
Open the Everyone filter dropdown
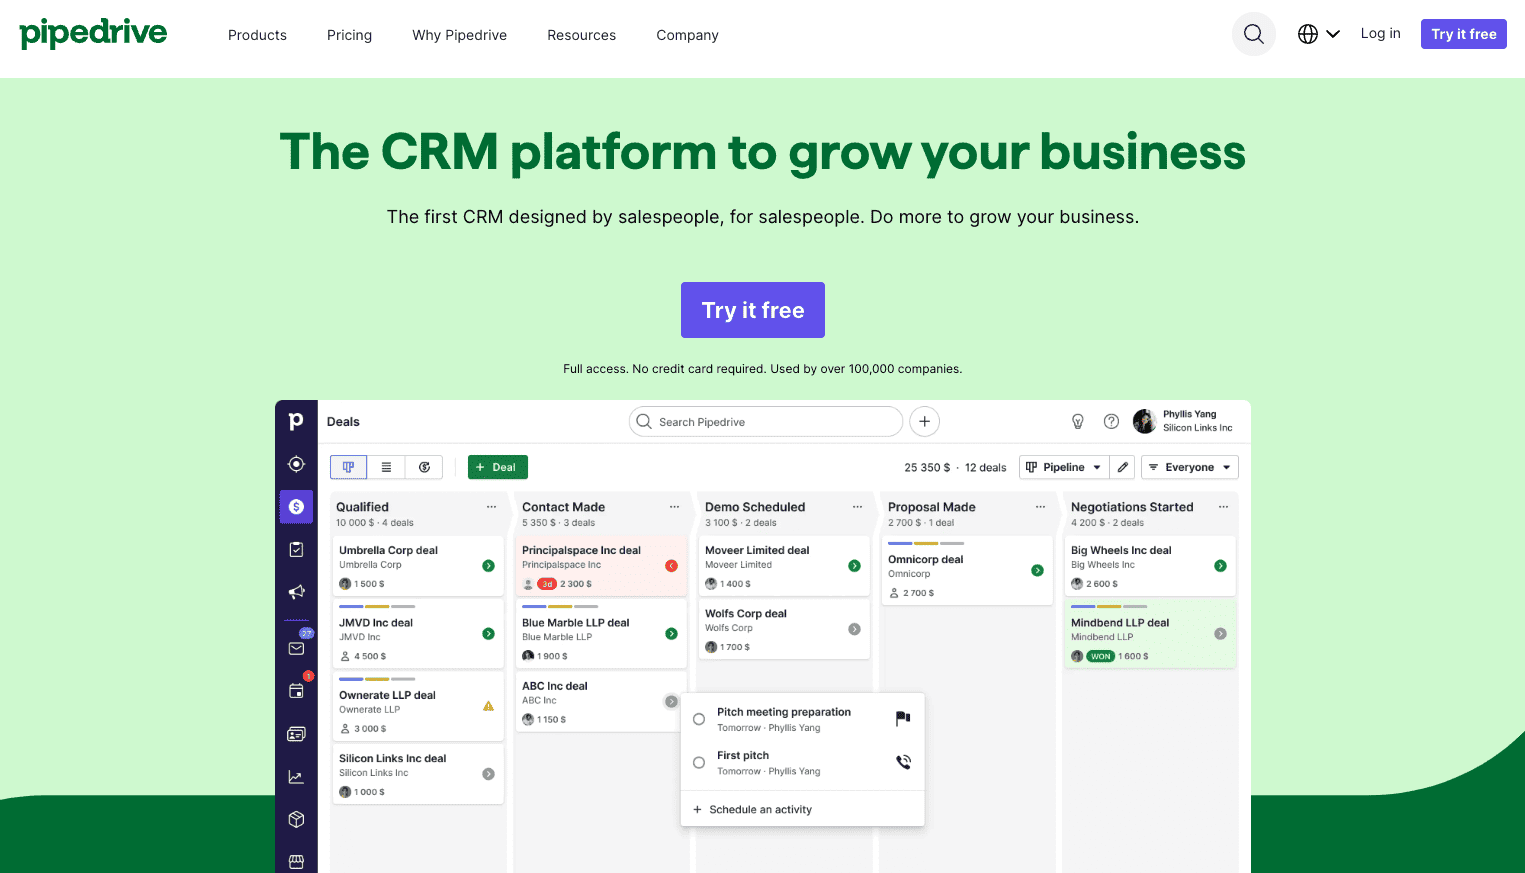pos(1189,466)
